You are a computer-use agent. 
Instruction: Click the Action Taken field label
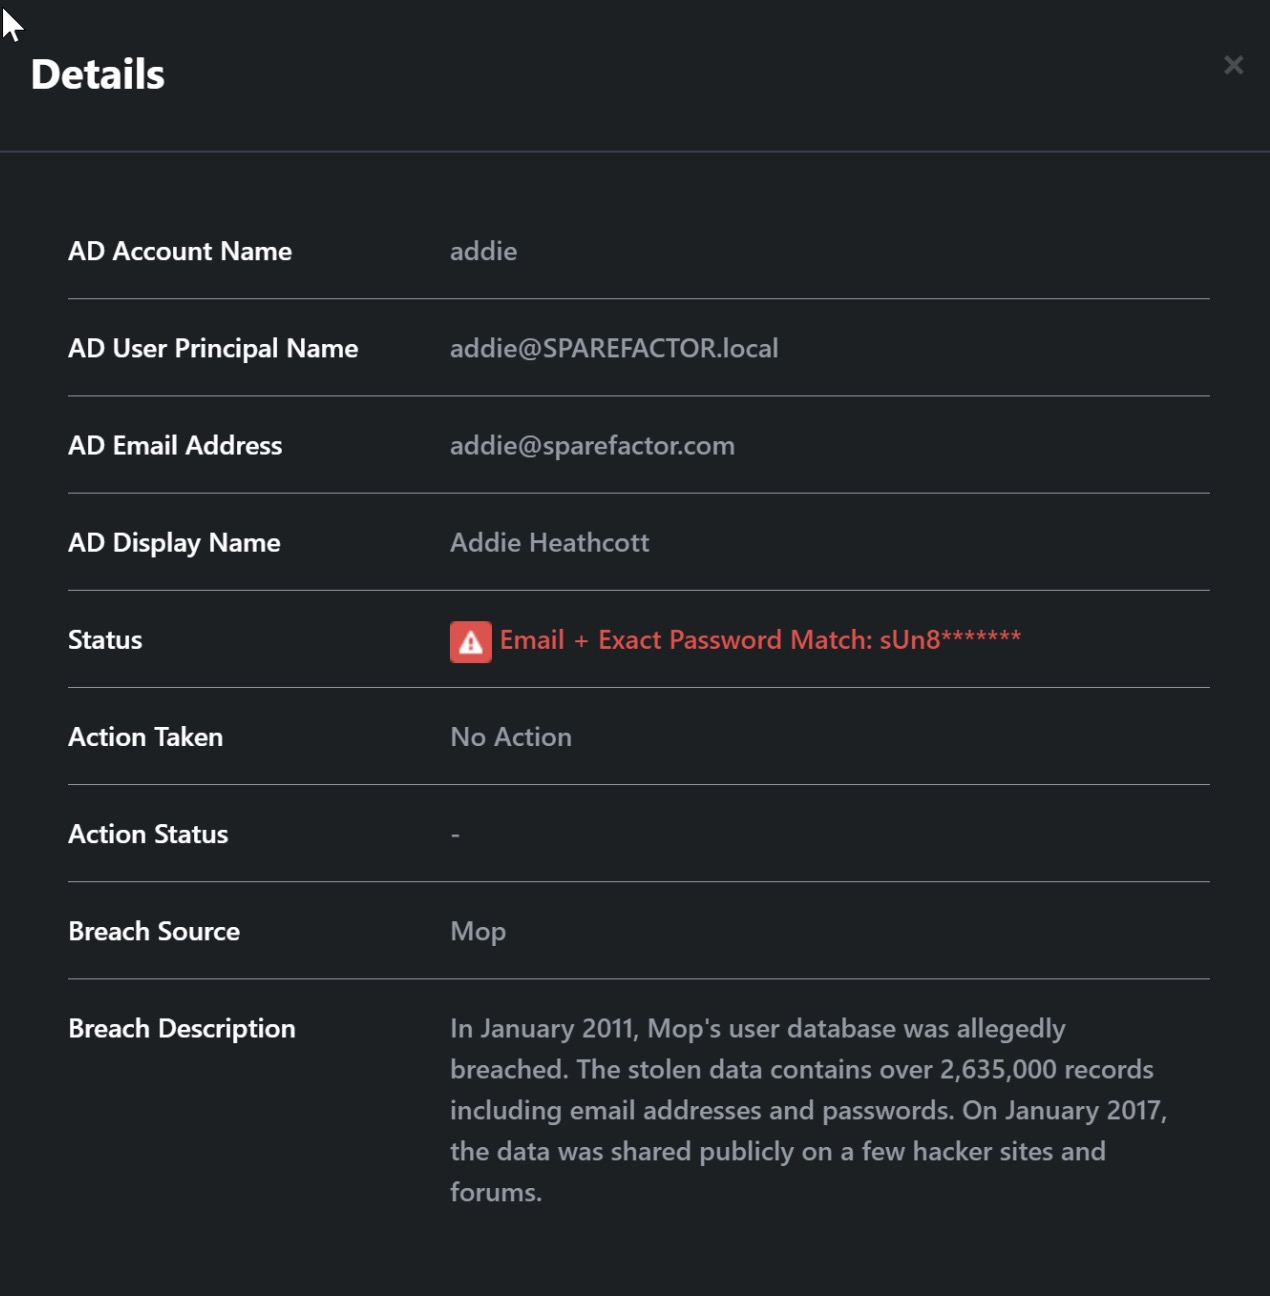click(x=146, y=737)
